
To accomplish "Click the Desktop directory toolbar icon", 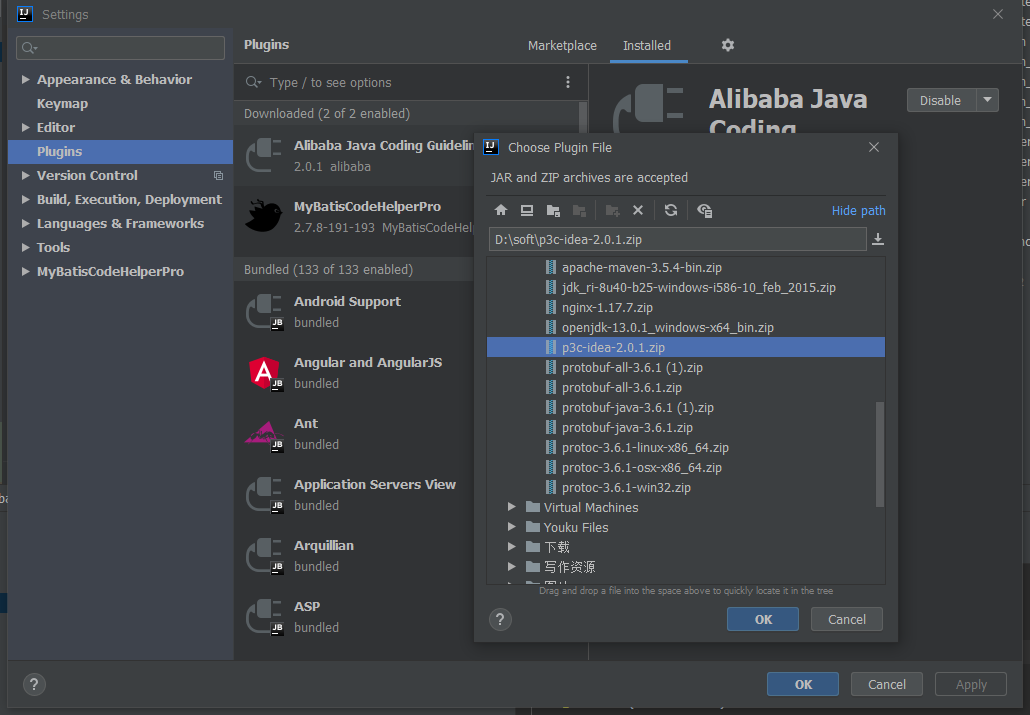I will [527, 210].
